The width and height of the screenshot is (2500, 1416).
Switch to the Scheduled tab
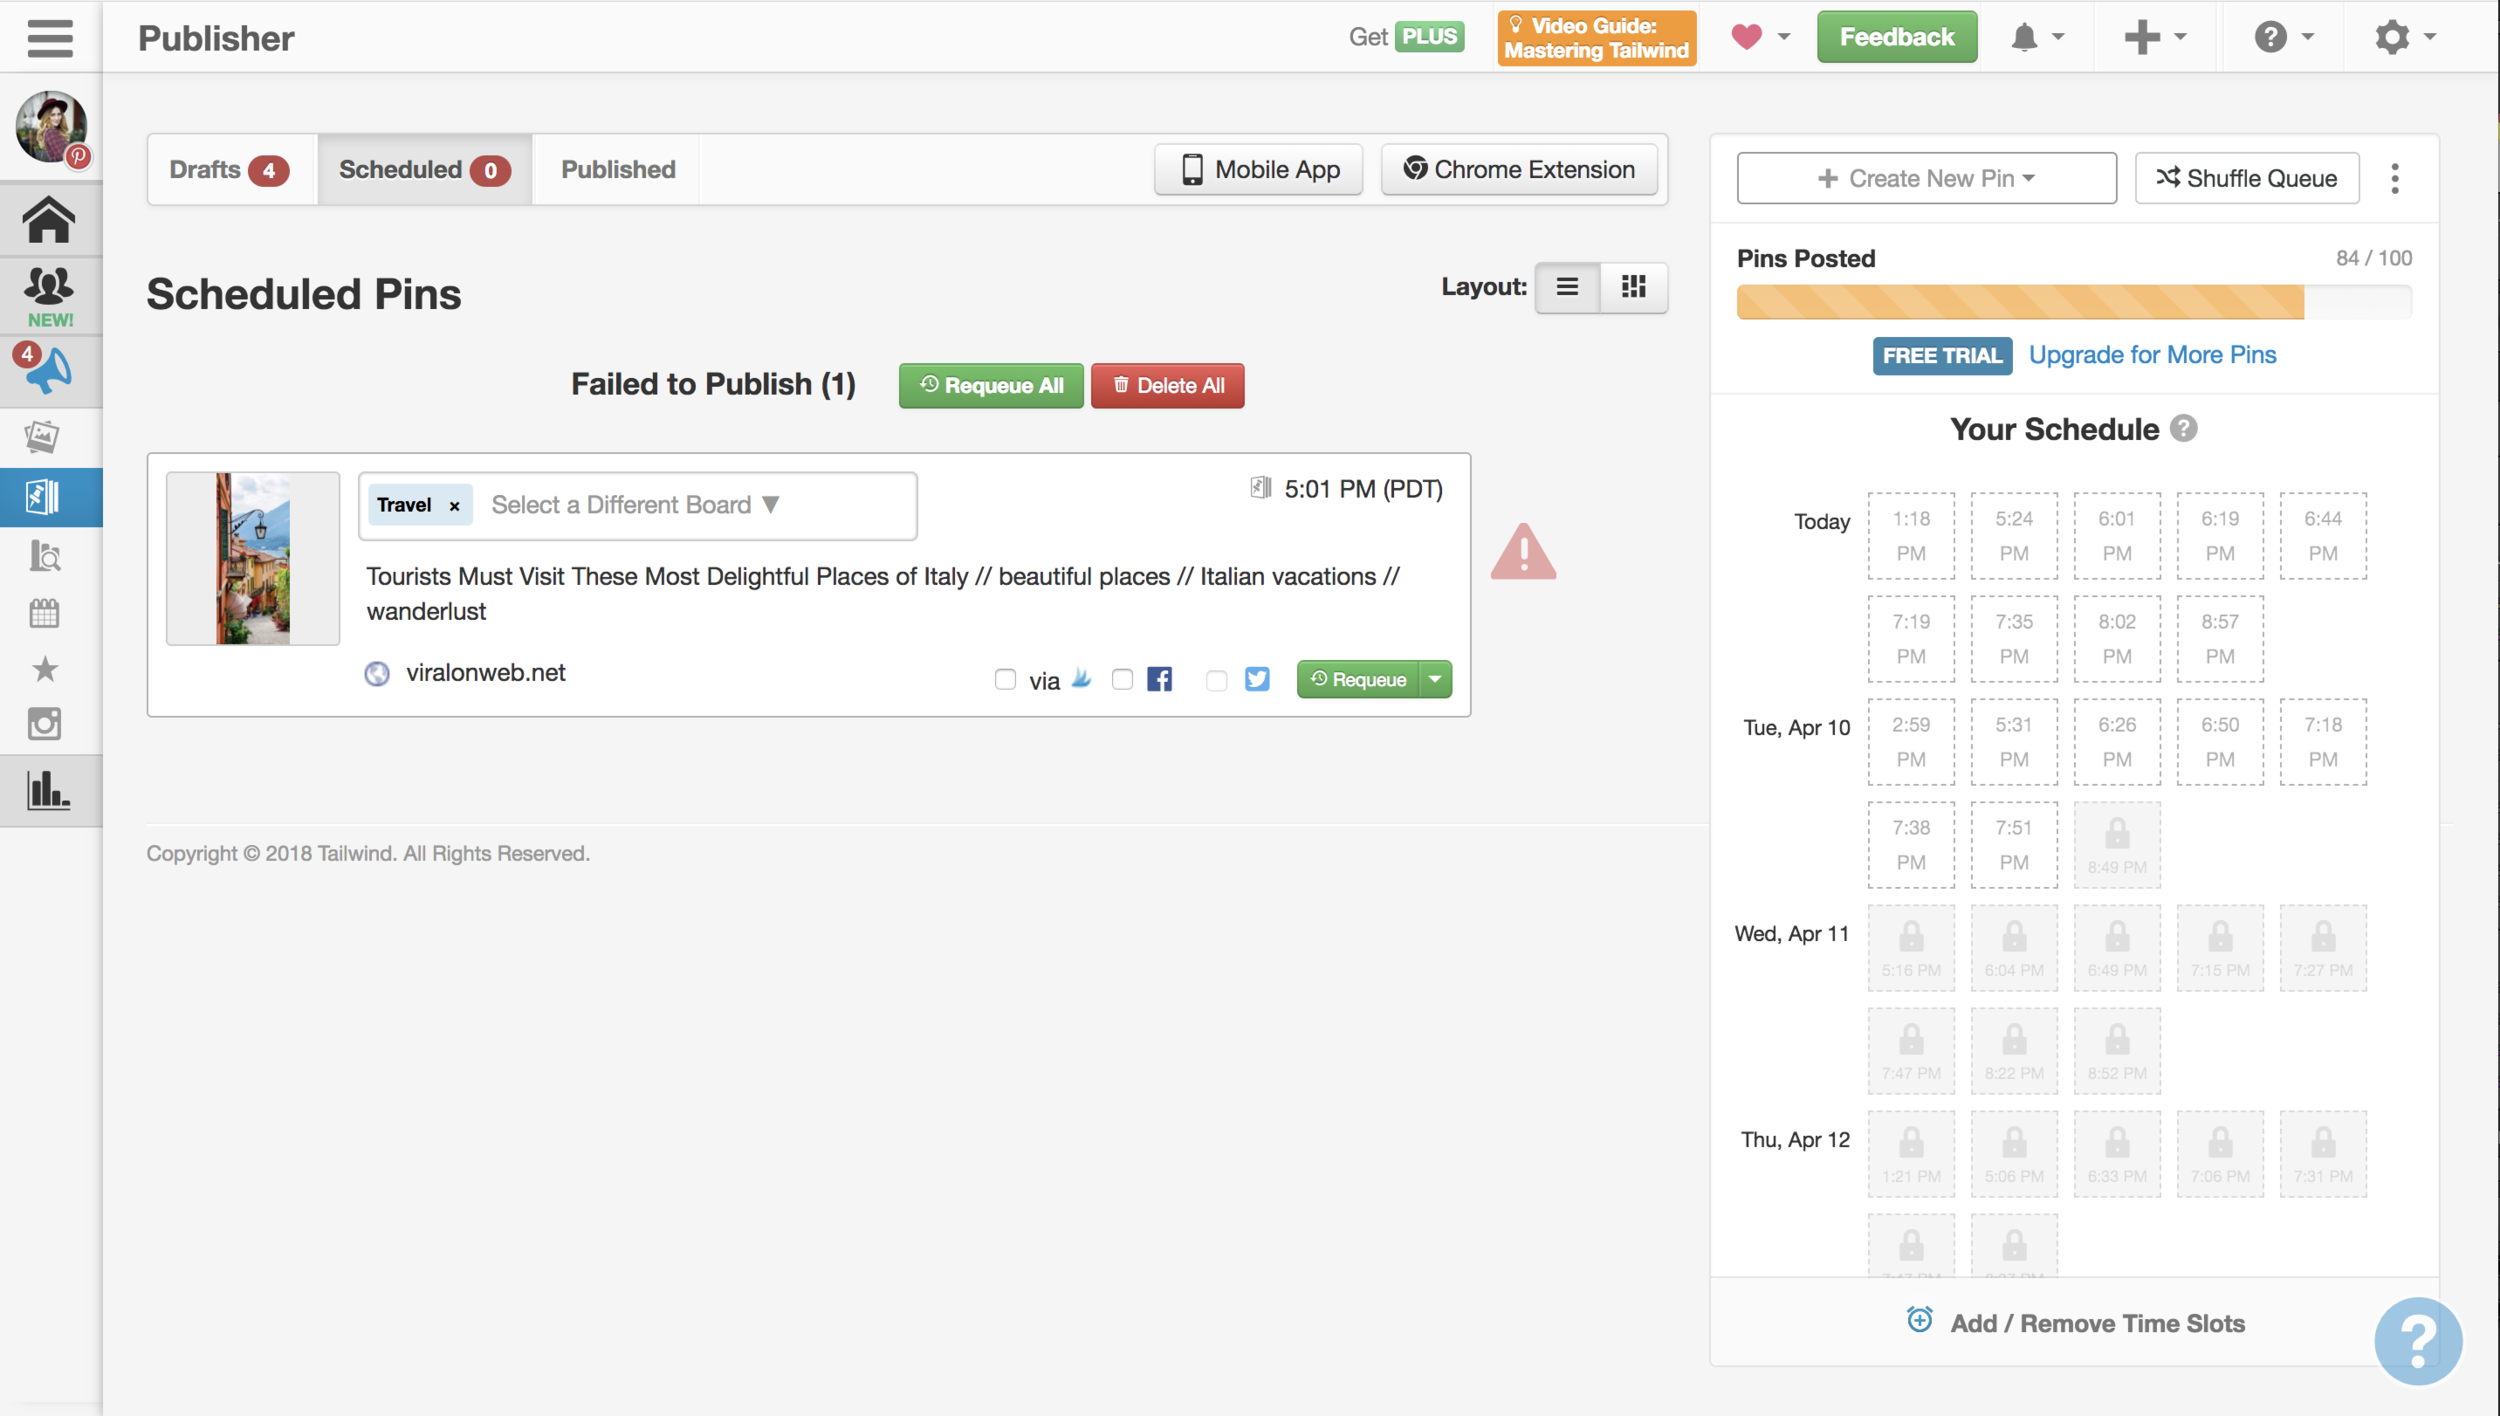425,170
